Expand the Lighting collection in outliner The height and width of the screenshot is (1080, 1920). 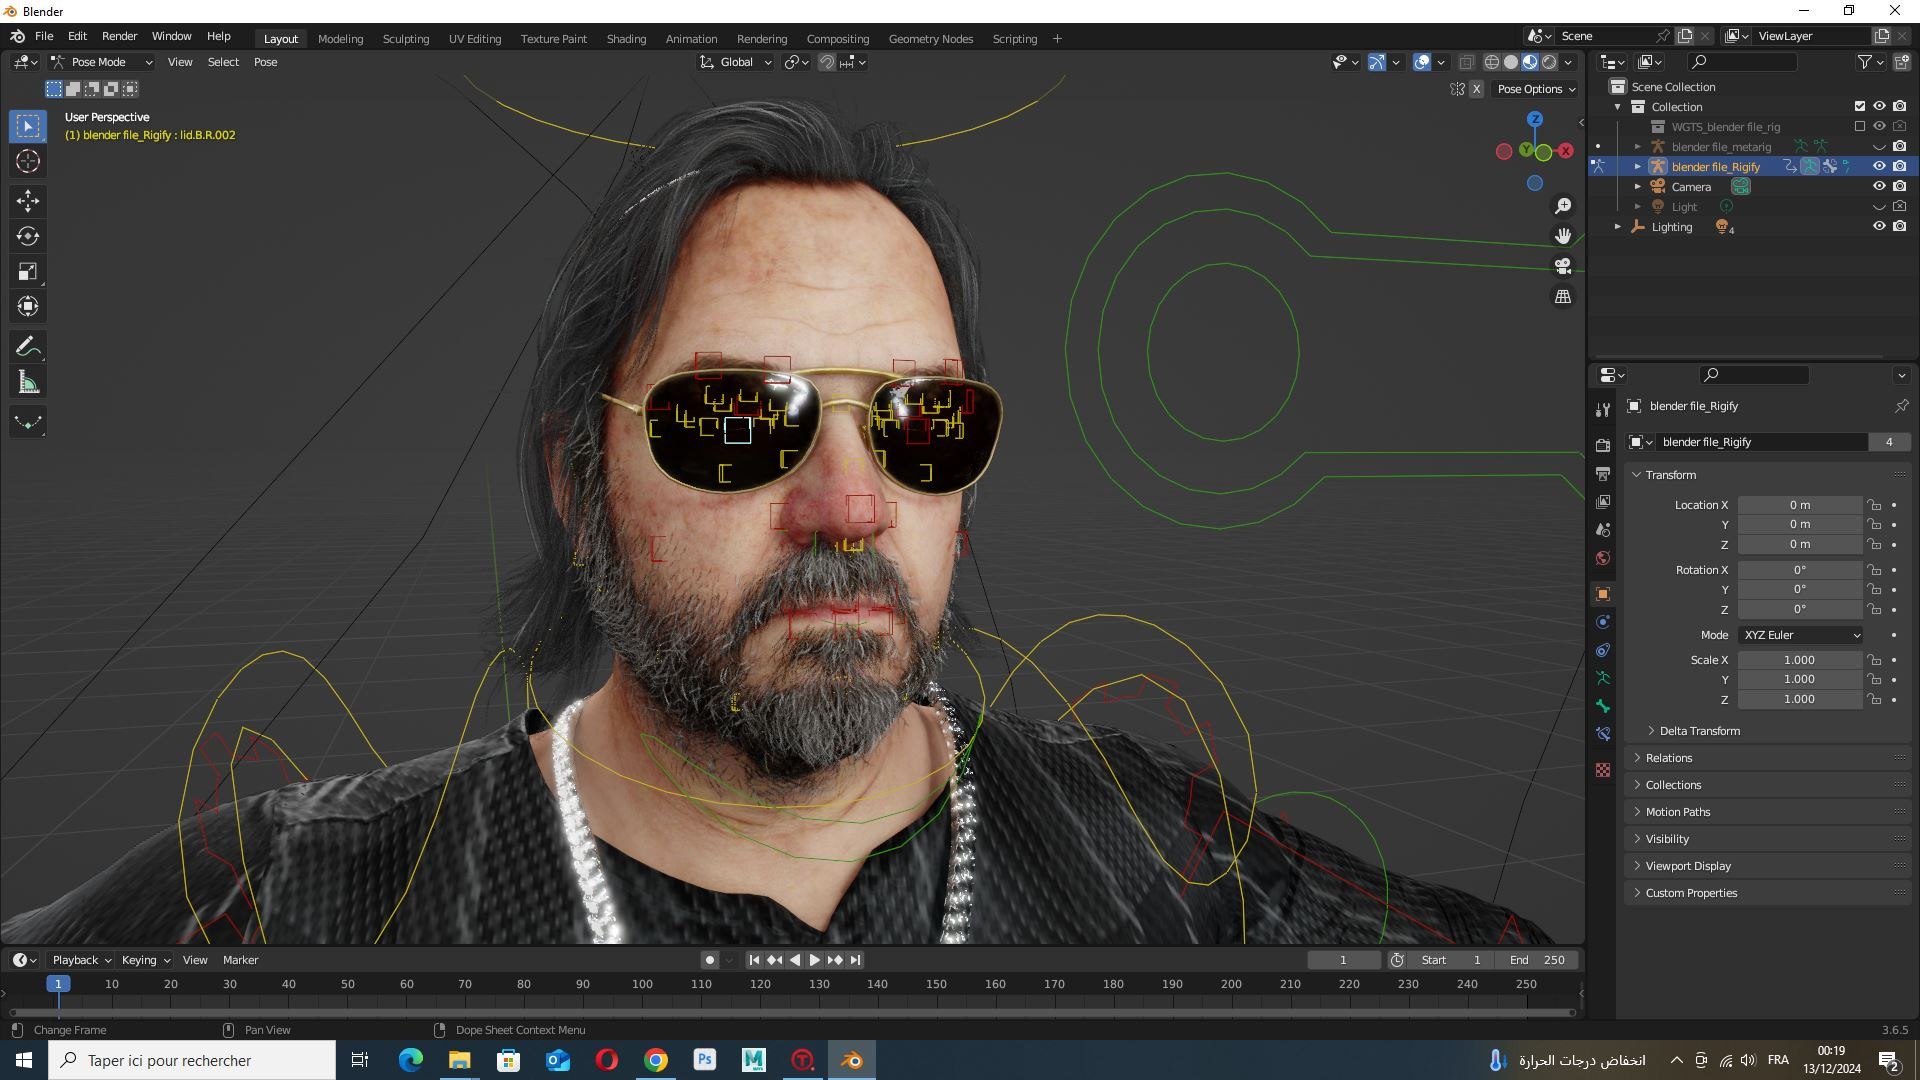pyautogui.click(x=1618, y=227)
